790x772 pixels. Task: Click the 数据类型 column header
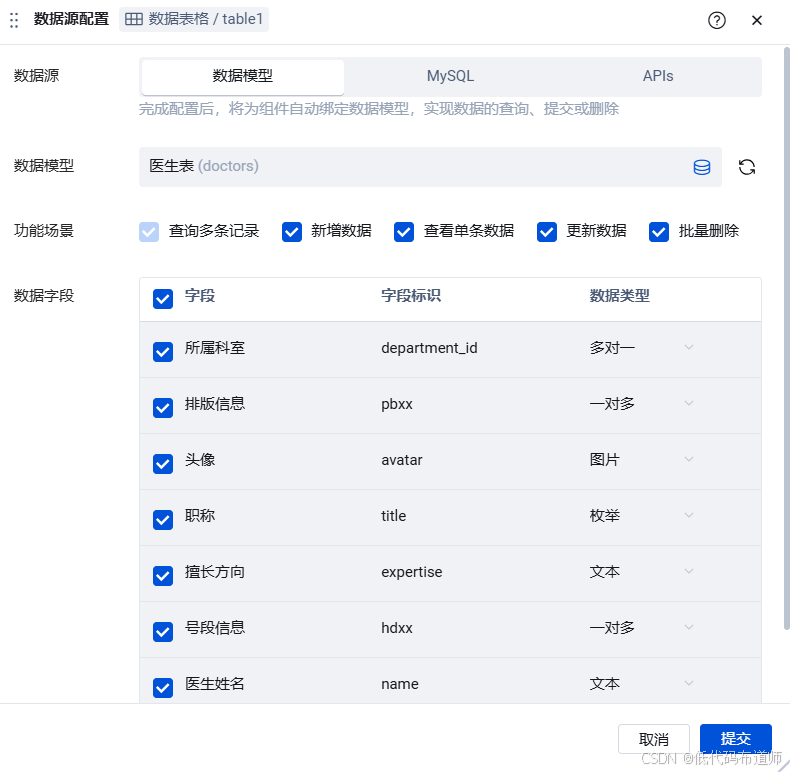click(x=620, y=295)
